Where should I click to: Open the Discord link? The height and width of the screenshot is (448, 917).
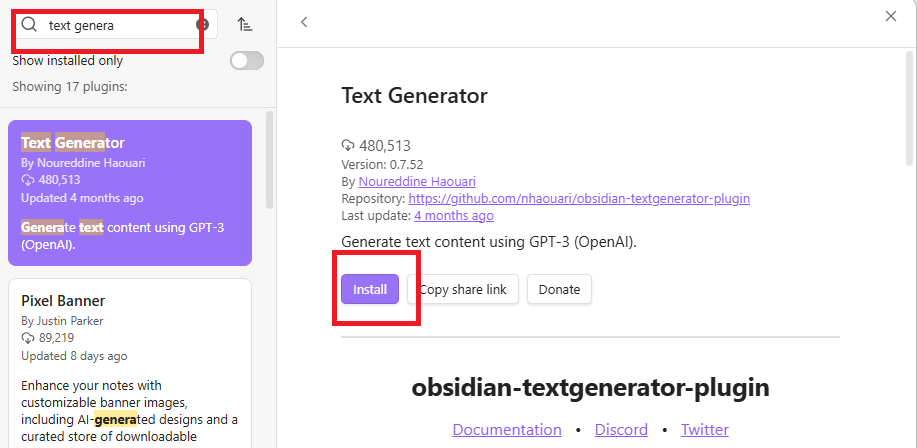(621, 430)
